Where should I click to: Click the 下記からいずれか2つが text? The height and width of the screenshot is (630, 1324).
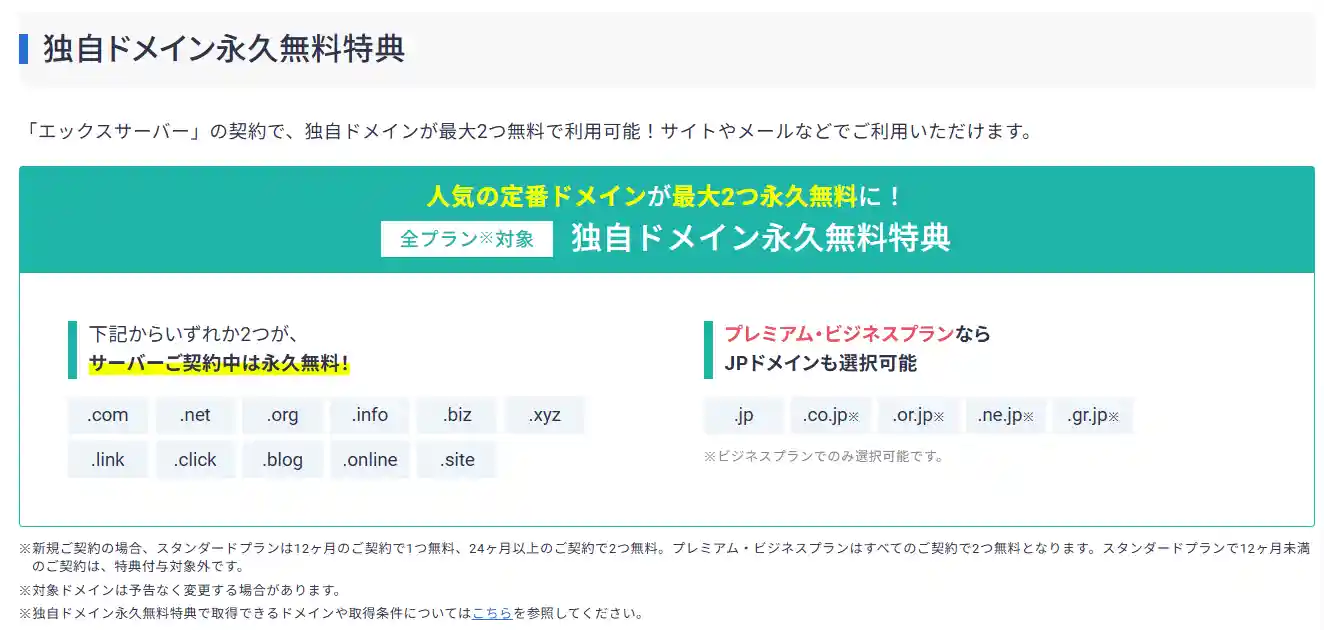[193, 334]
